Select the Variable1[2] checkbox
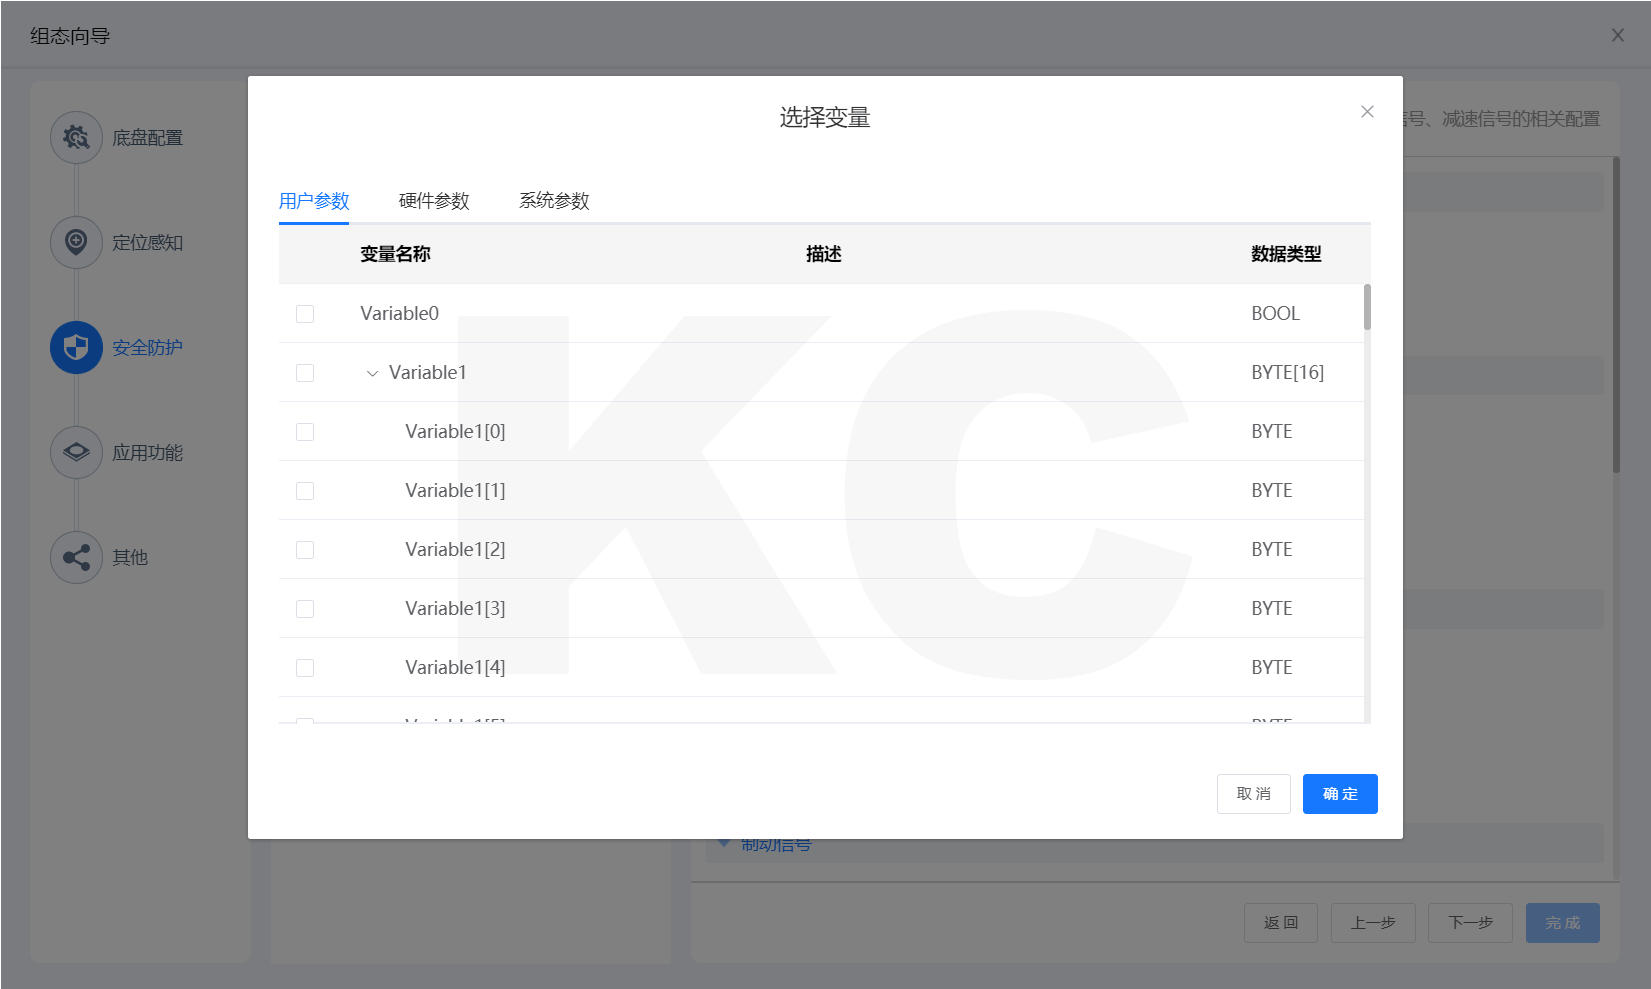Screen dimensions: 1651x989 point(305,550)
